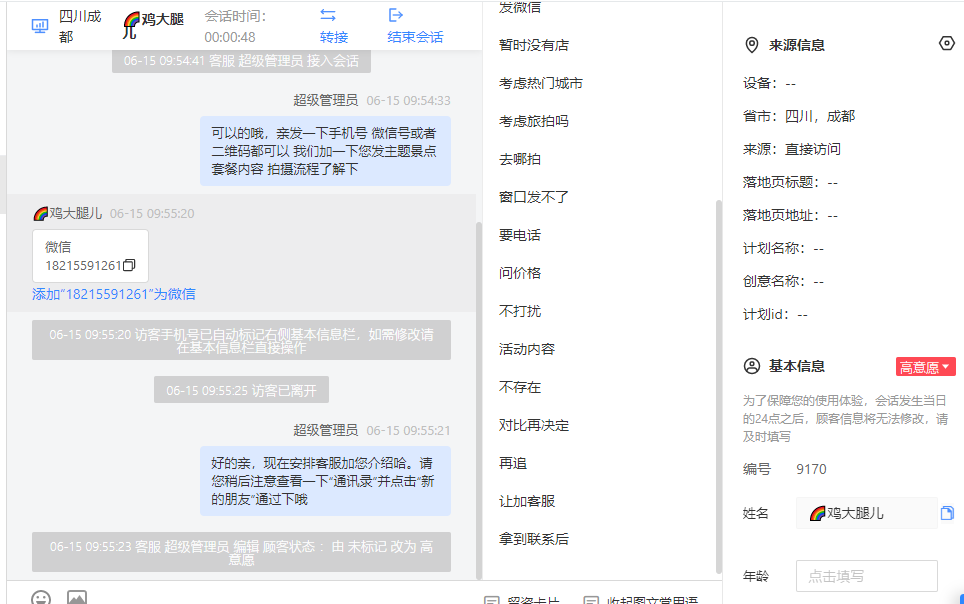Open the emoji picker below the chat

click(41, 597)
